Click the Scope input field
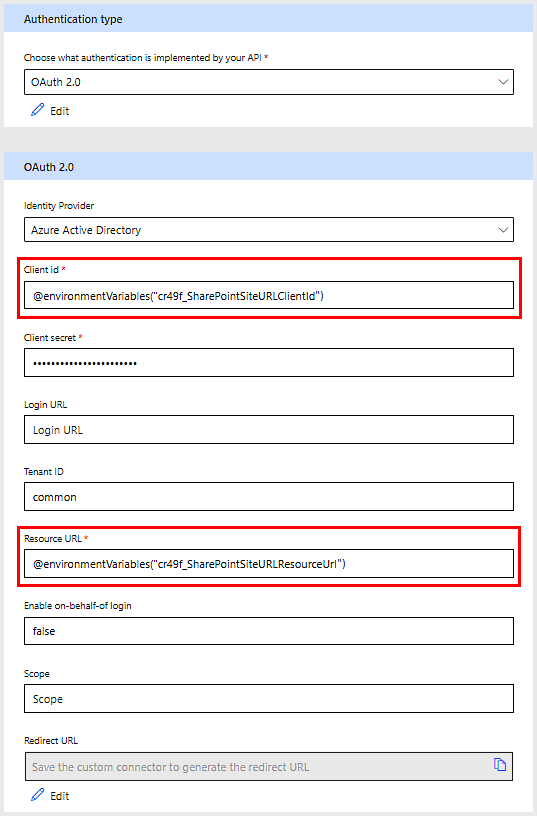This screenshot has height=816, width=537. 268,698
